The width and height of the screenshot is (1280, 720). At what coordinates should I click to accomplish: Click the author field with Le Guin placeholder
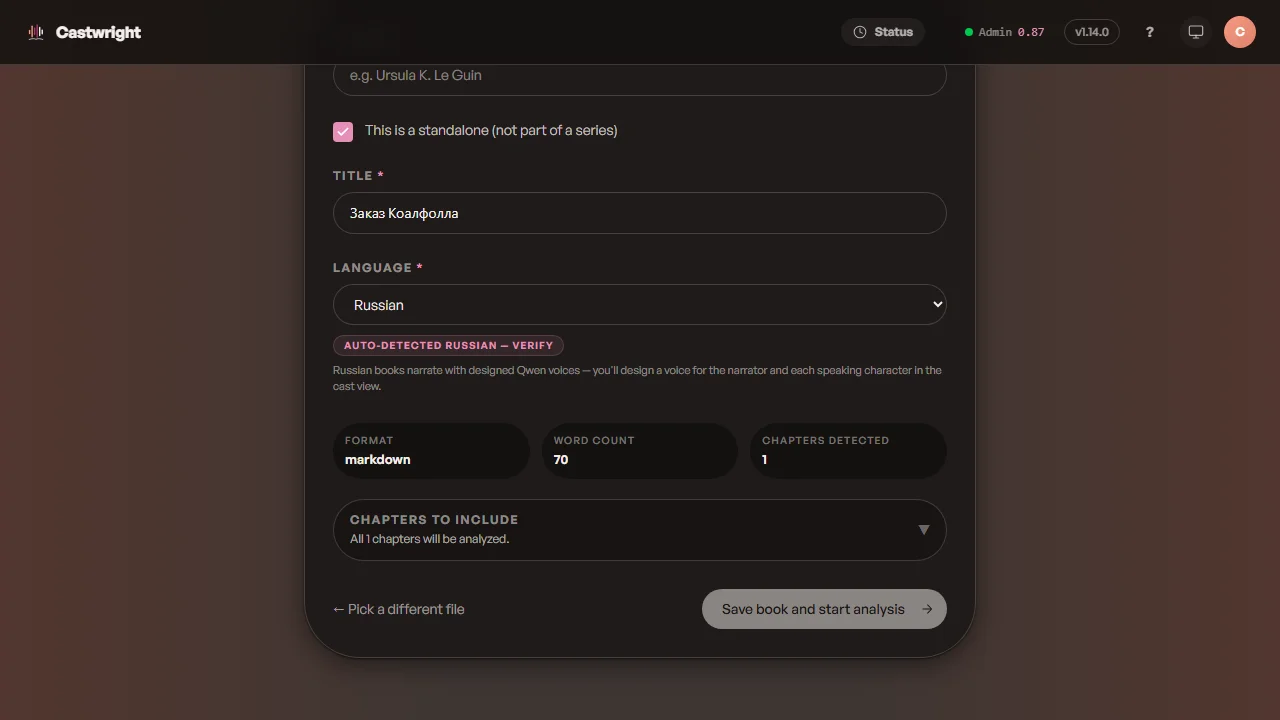pos(640,77)
